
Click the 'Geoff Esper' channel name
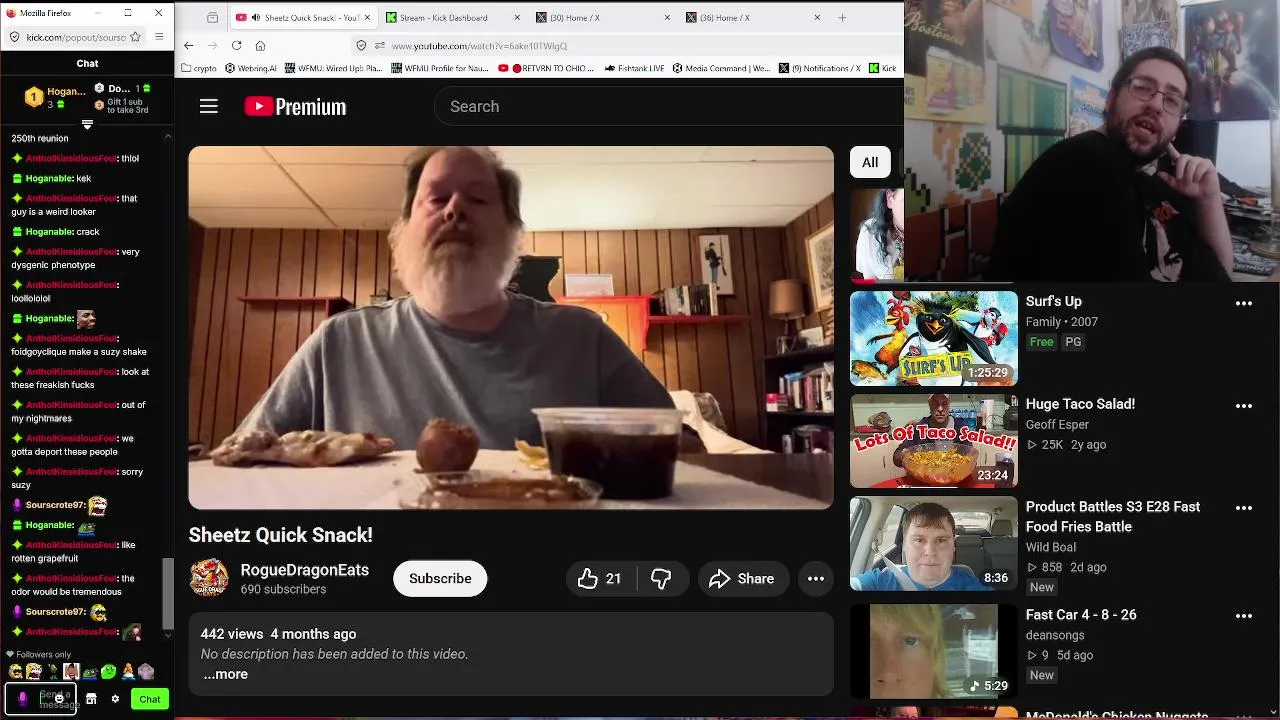point(1057,425)
